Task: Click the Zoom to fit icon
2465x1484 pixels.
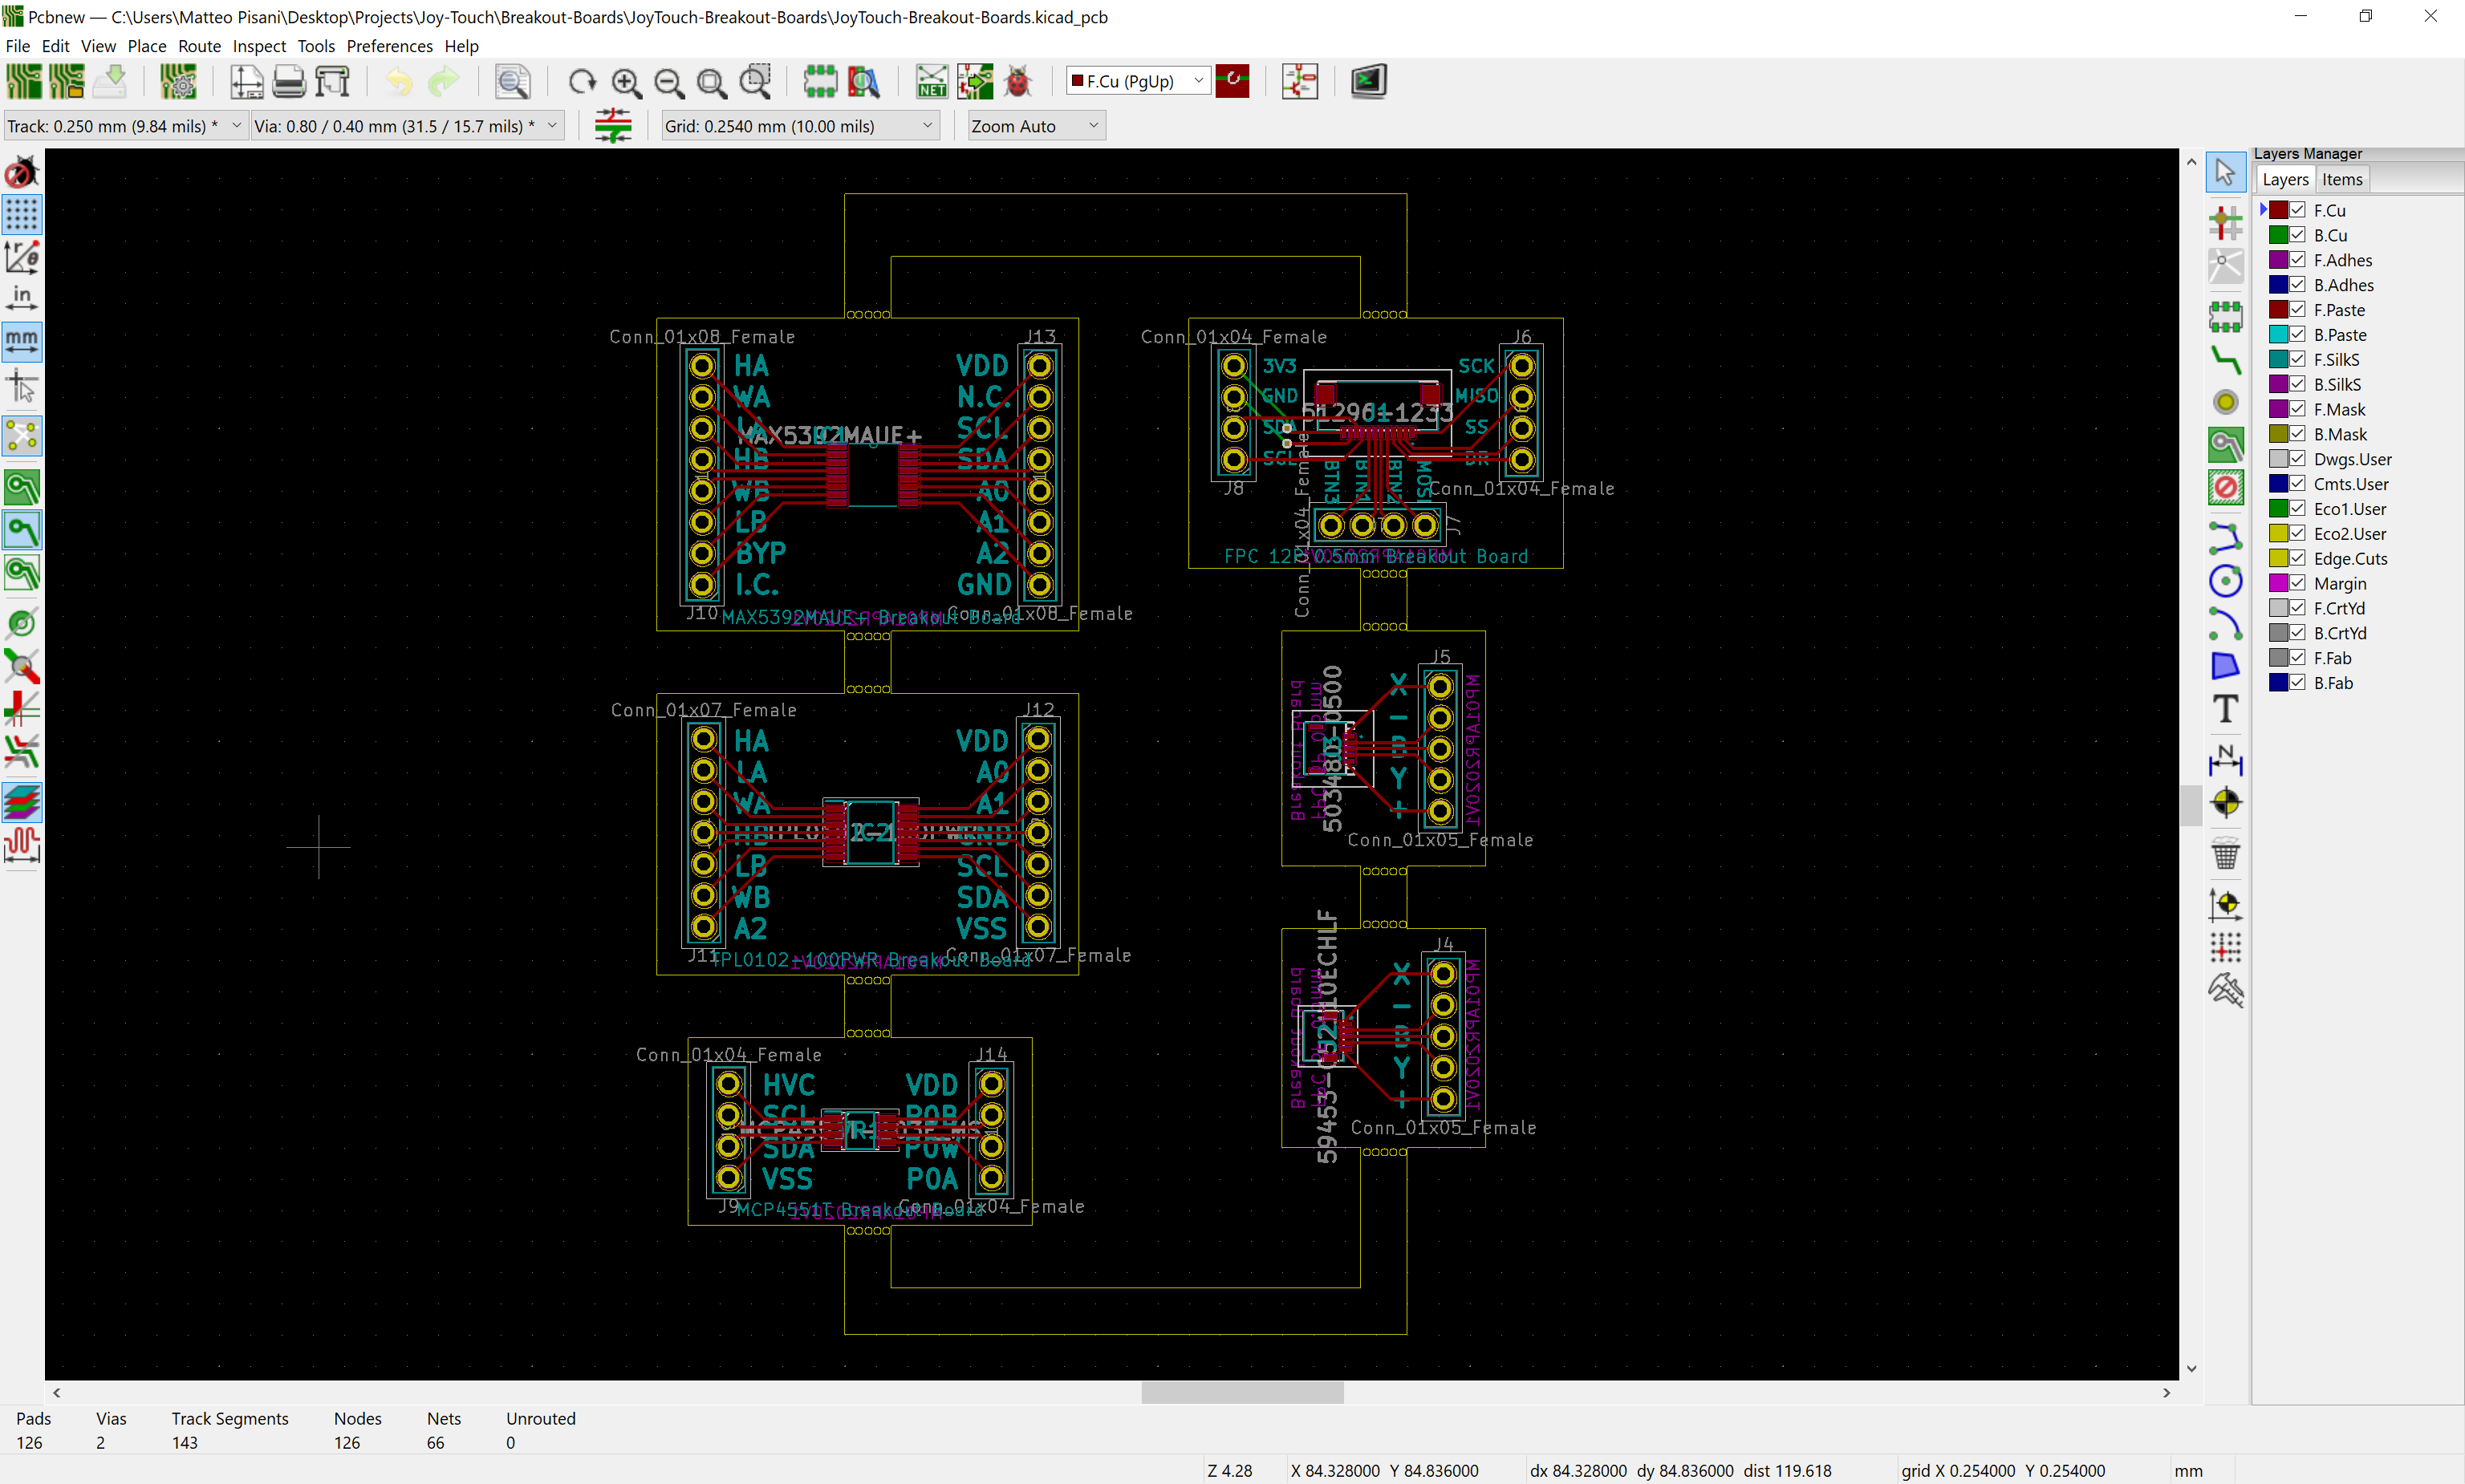Action: (x=711, y=82)
